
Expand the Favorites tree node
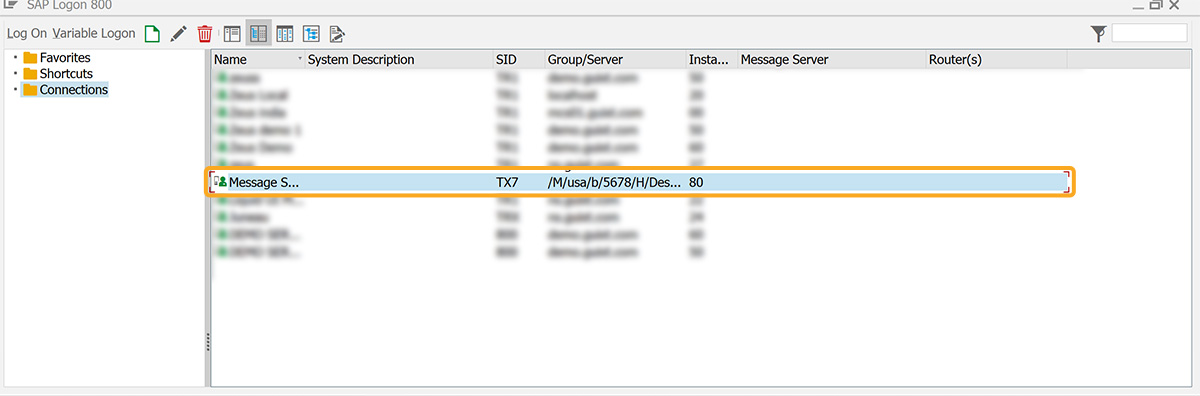coord(15,58)
